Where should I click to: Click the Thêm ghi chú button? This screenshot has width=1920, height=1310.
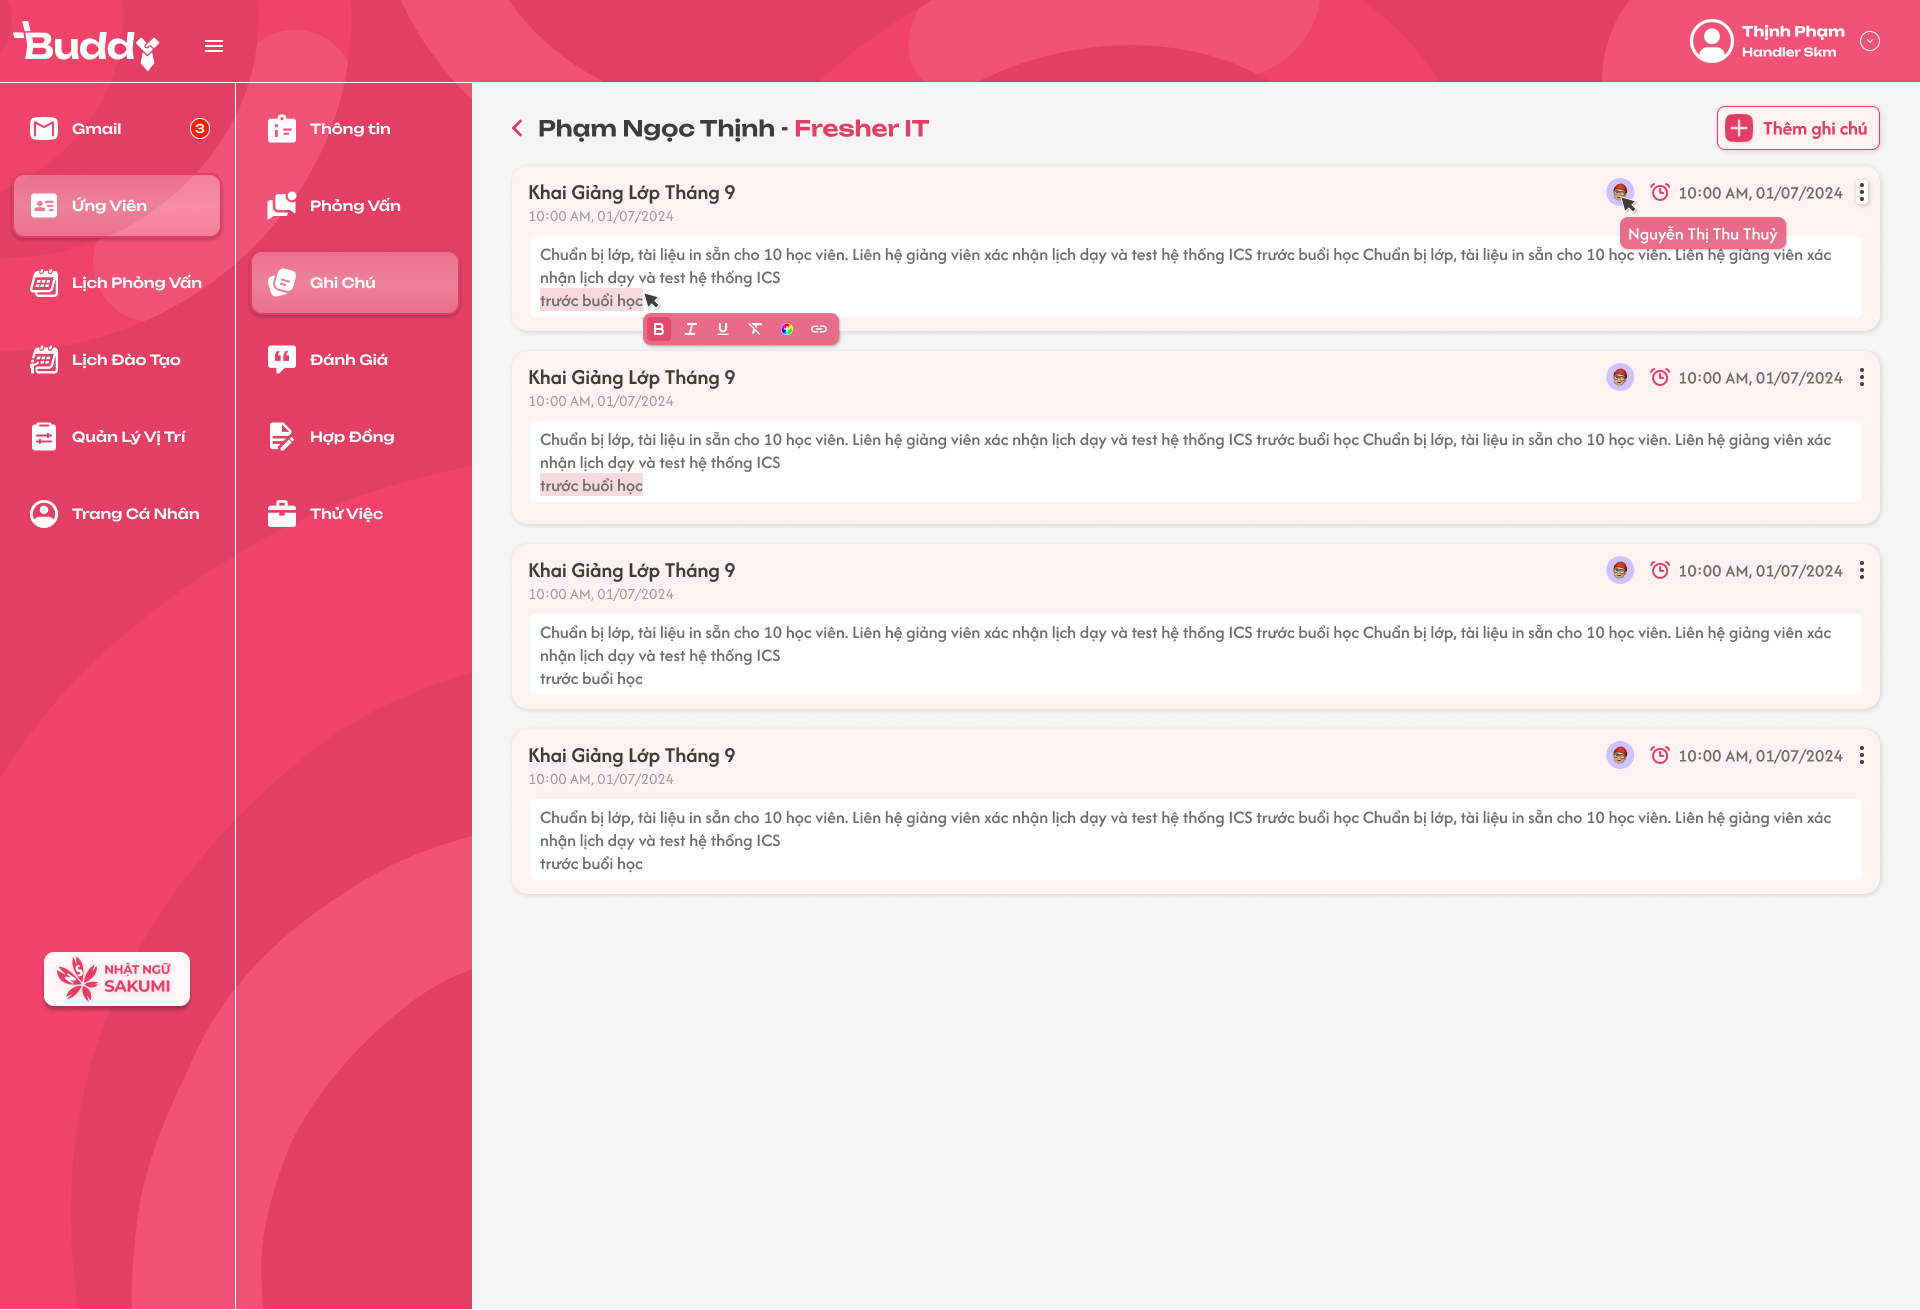point(1798,128)
